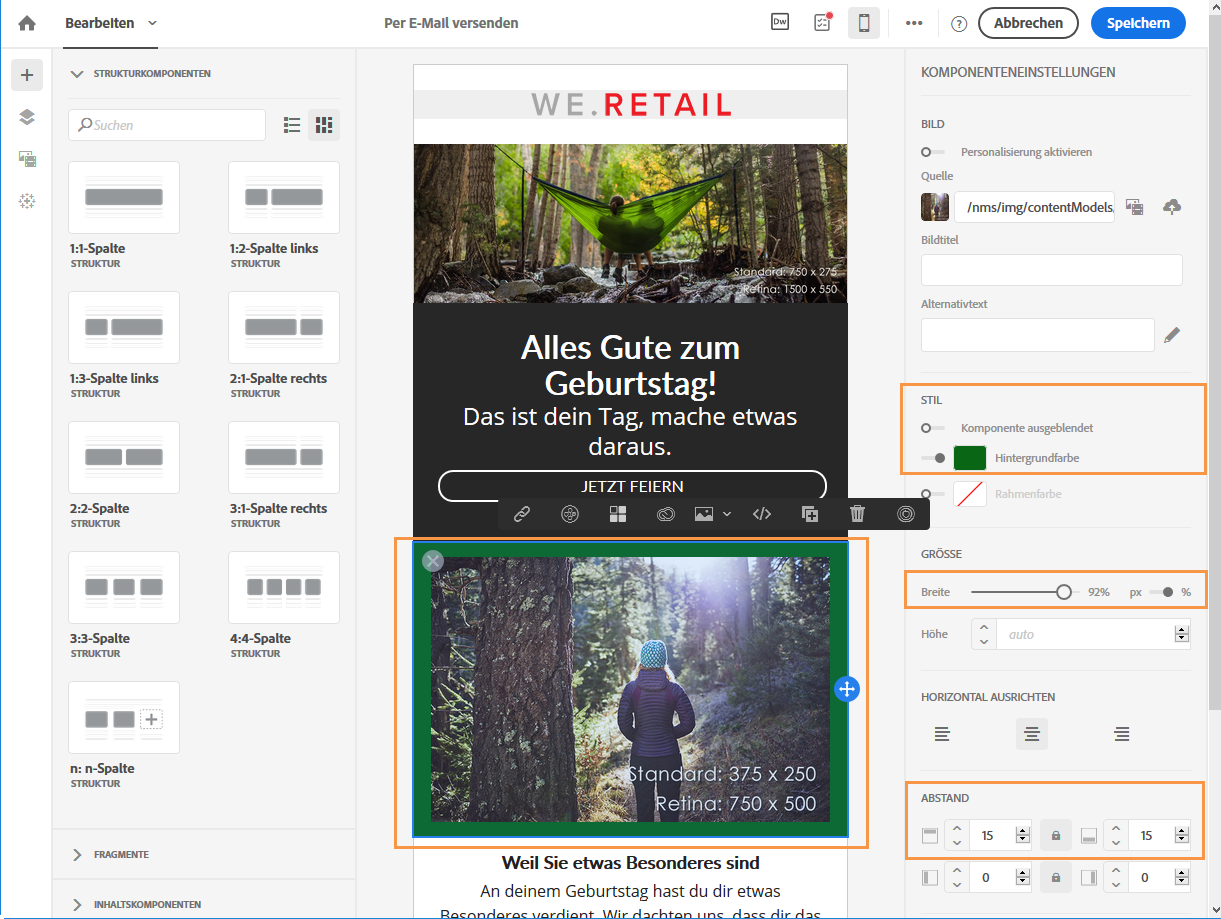Click the blue move handle on image
The image size is (1221, 919).
pos(847,688)
